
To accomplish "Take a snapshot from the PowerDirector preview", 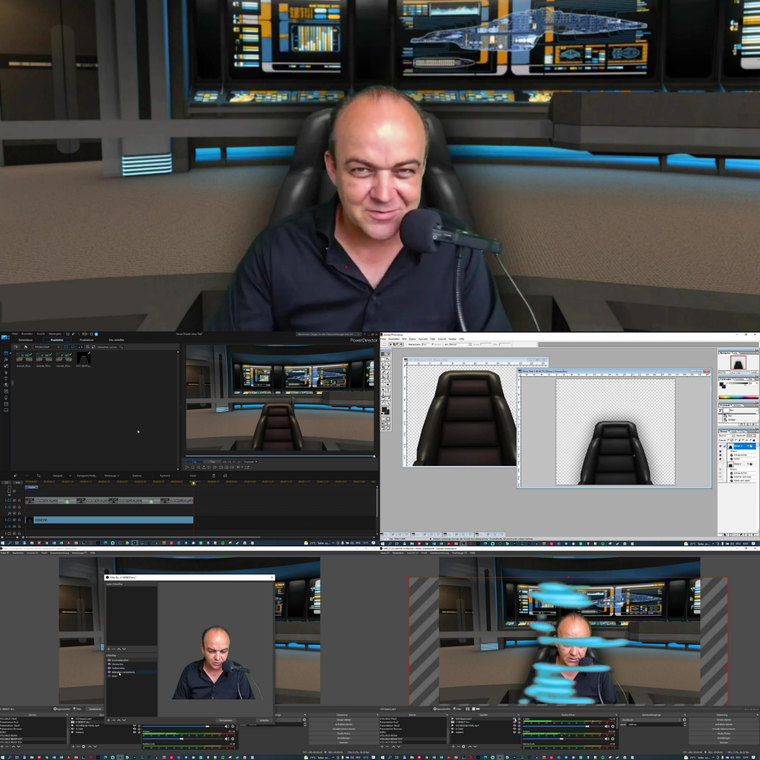I will click(x=221, y=467).
